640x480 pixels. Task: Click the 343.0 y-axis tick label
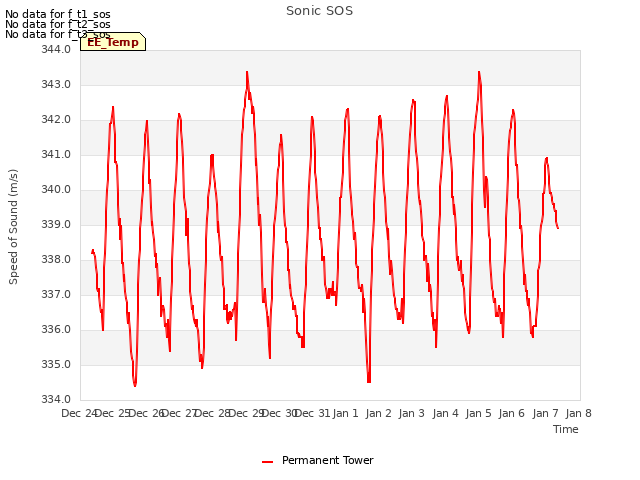point(56,84)
